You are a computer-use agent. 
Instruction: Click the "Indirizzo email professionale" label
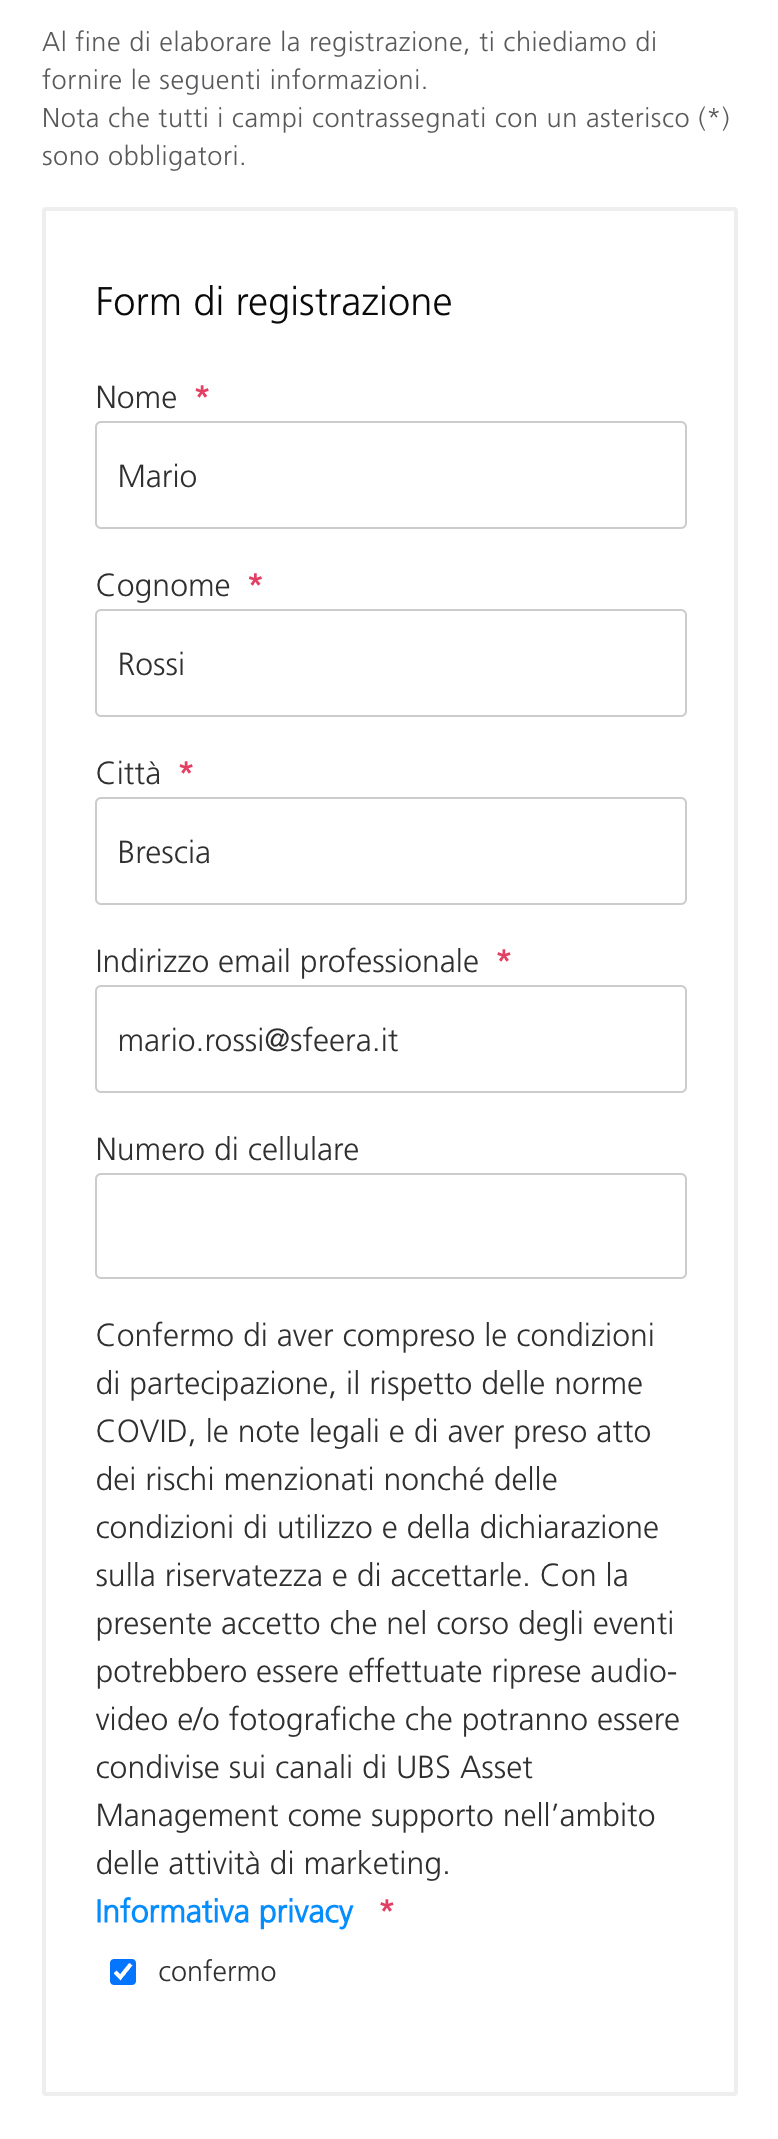[x=287, y=961]
